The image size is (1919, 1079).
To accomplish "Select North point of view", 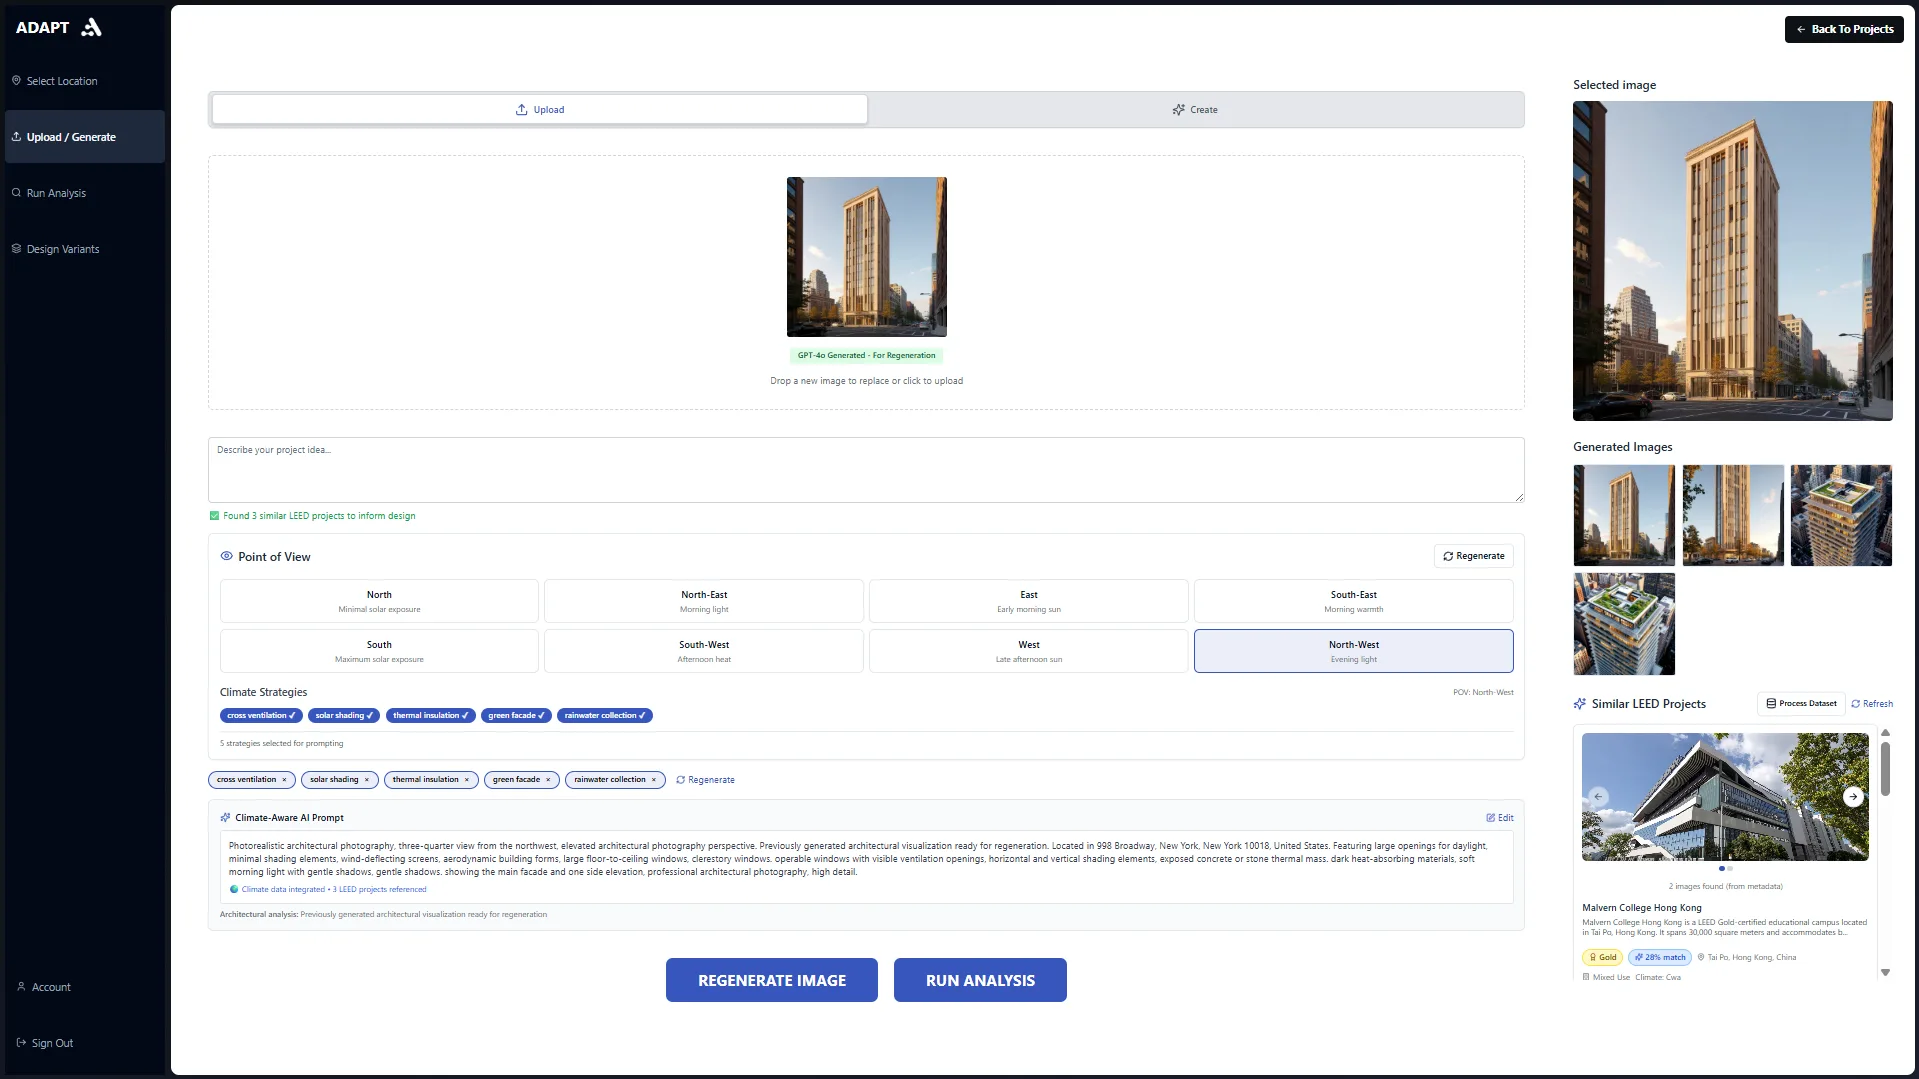I will 379,601.
